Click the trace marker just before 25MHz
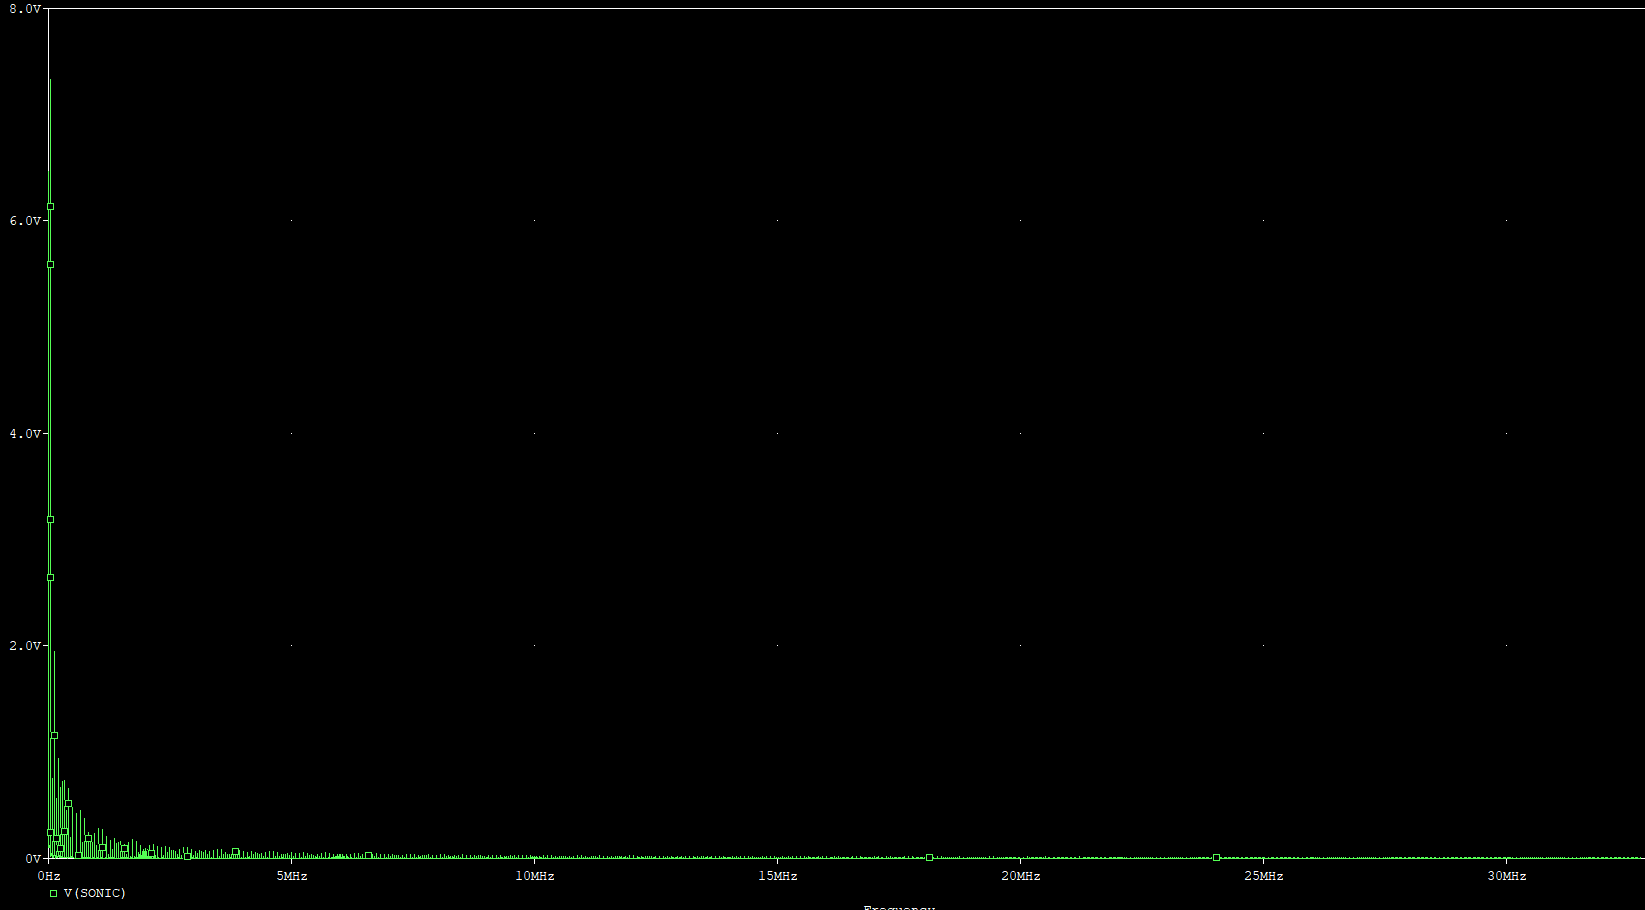The image size is (1645, 910). [1216, 858]
